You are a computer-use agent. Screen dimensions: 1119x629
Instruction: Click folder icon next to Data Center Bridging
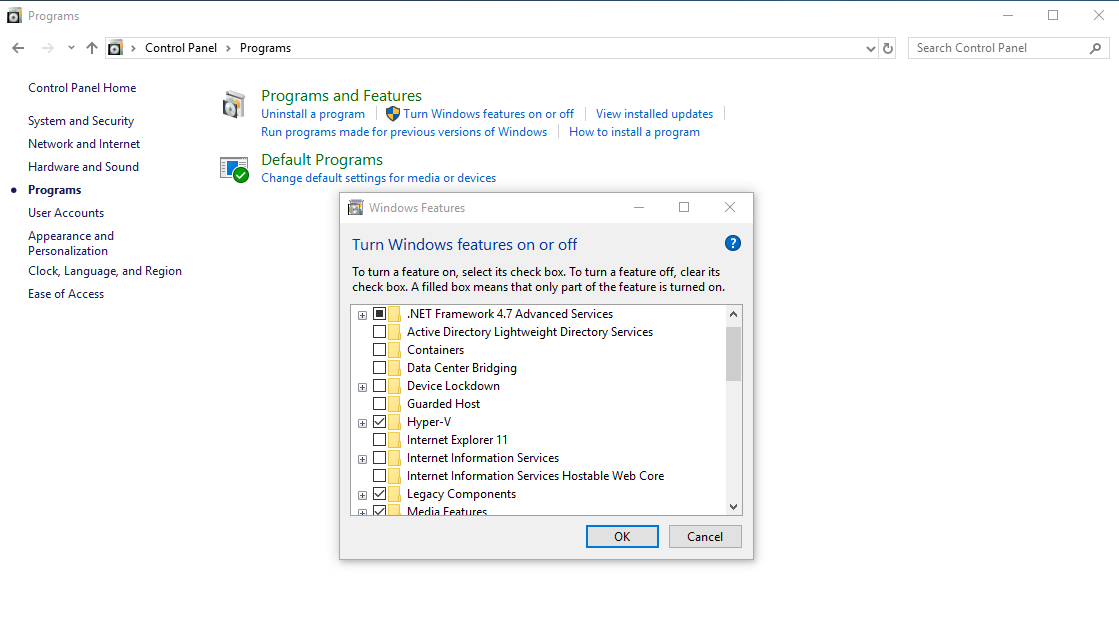coord(395,368)
